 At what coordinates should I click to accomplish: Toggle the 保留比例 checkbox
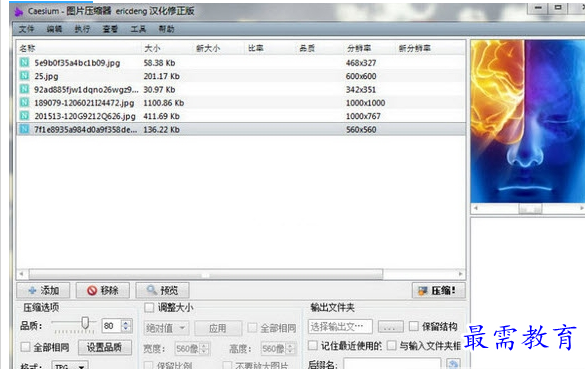pyautogui.click(x=148, y=365)
